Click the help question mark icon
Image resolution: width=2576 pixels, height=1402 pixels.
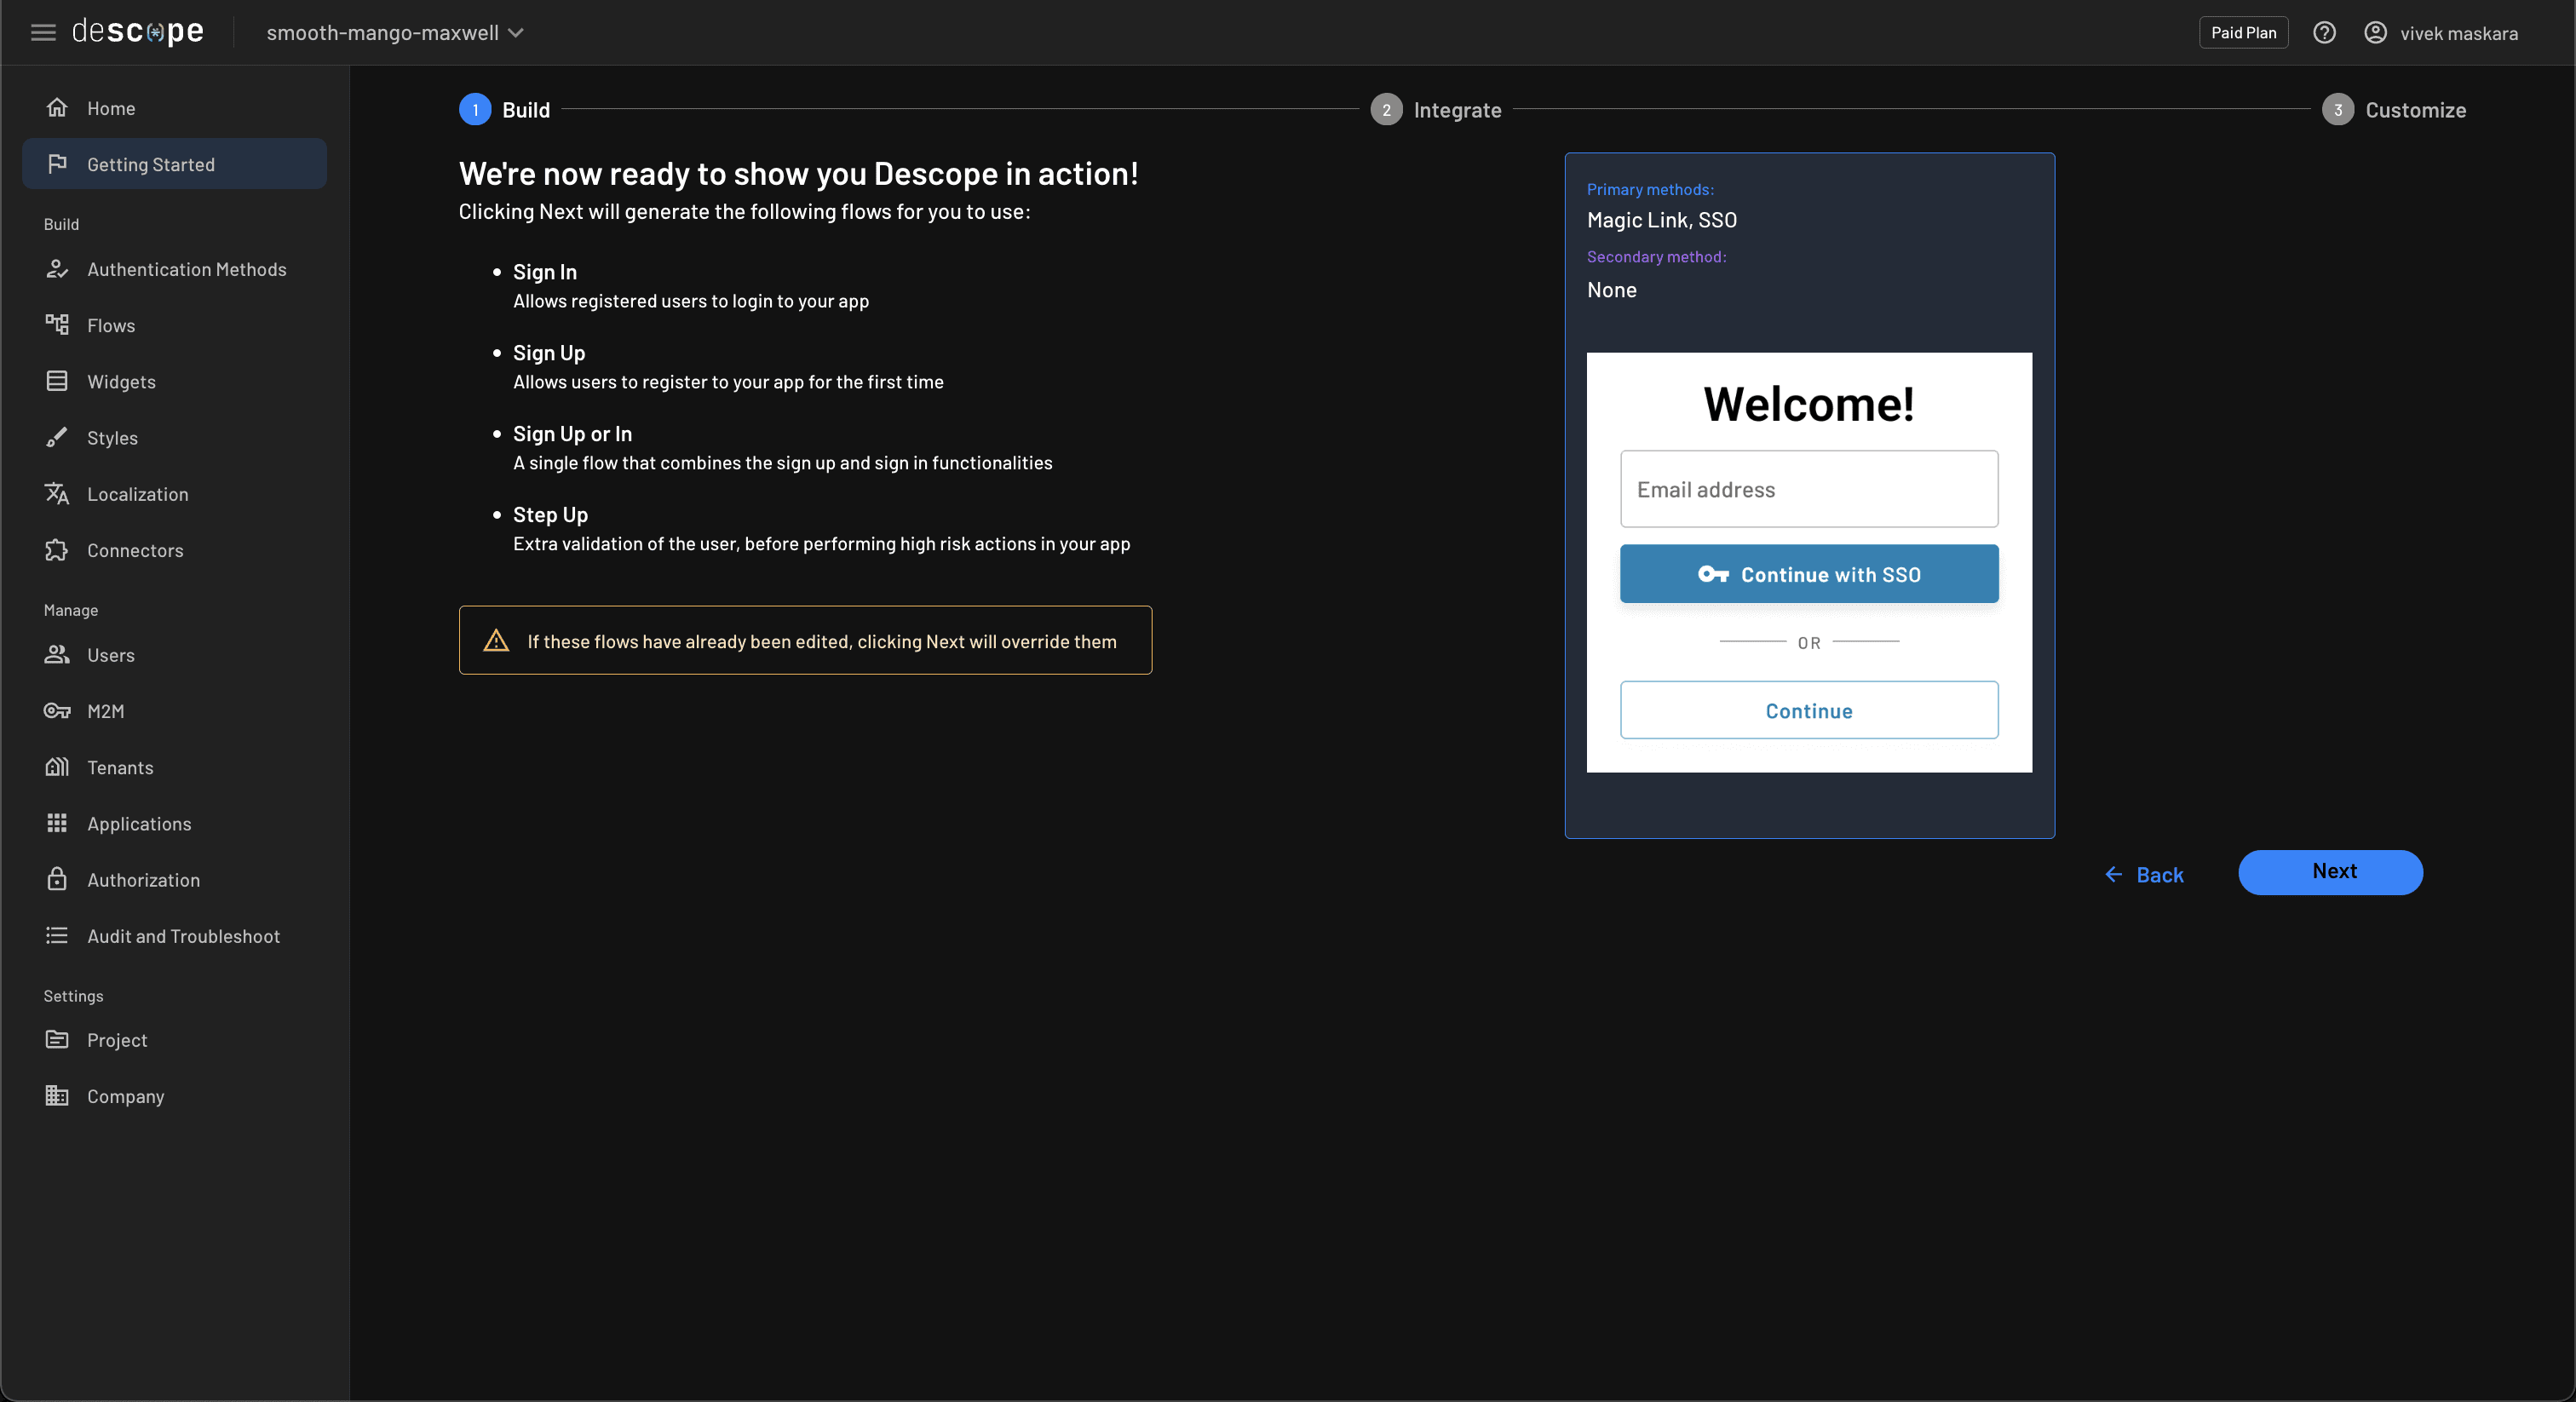click(2324, 32)
